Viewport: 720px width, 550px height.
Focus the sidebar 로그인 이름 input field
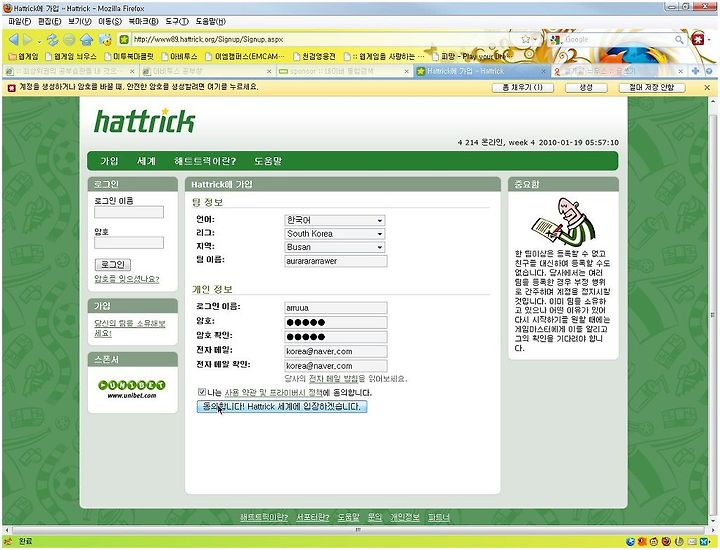[129, 212]
